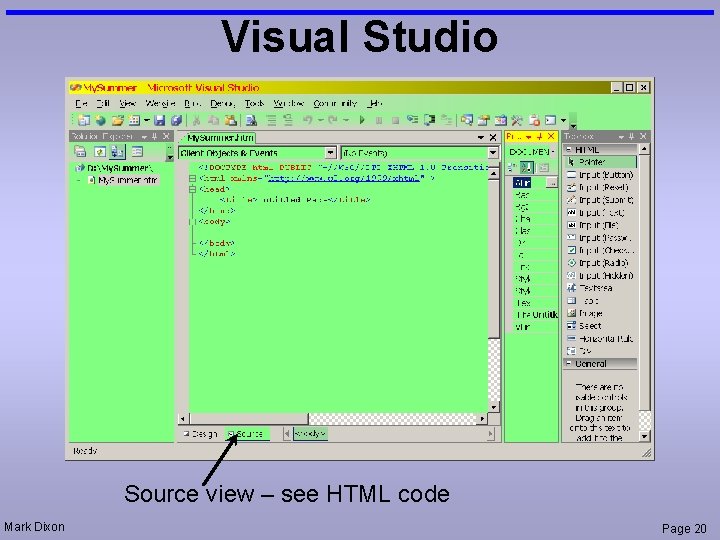The image size is (720, 540).
Task: Select Input (File) in the Toolbox
Action: pos(600,225)
